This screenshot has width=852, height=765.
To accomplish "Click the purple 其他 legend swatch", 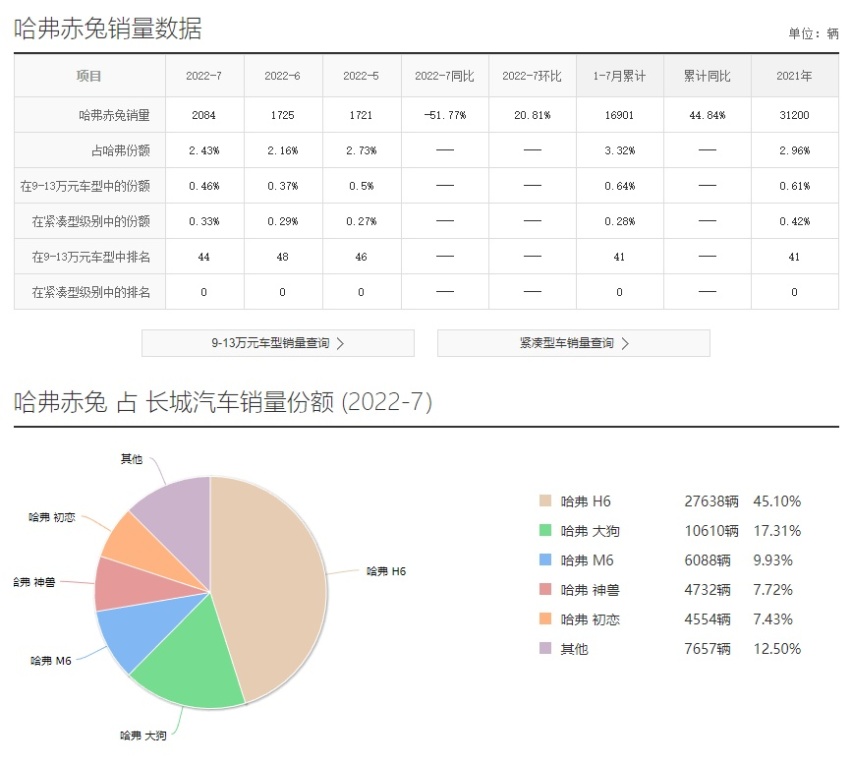I will 545,648.
